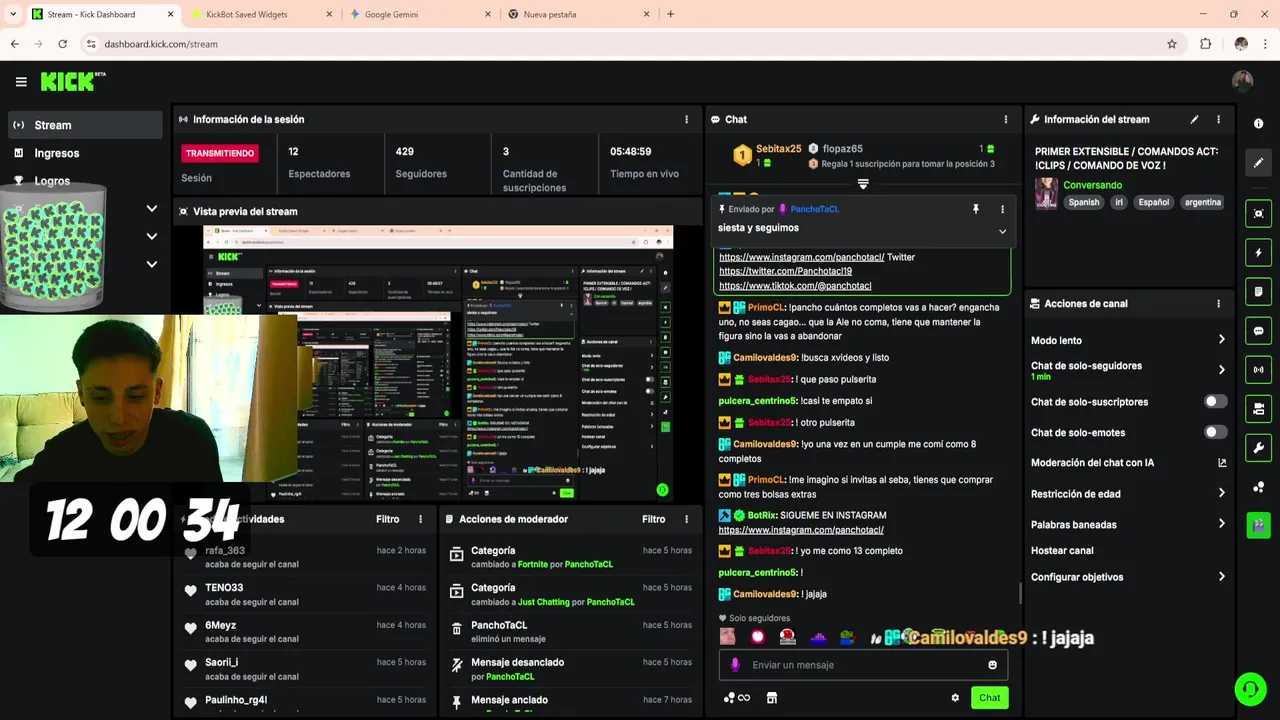Screen dimensions: 1280x720
Task: Click the focus frame icon in right rail
Action: pyautogui.click(x=1258, y=213)
